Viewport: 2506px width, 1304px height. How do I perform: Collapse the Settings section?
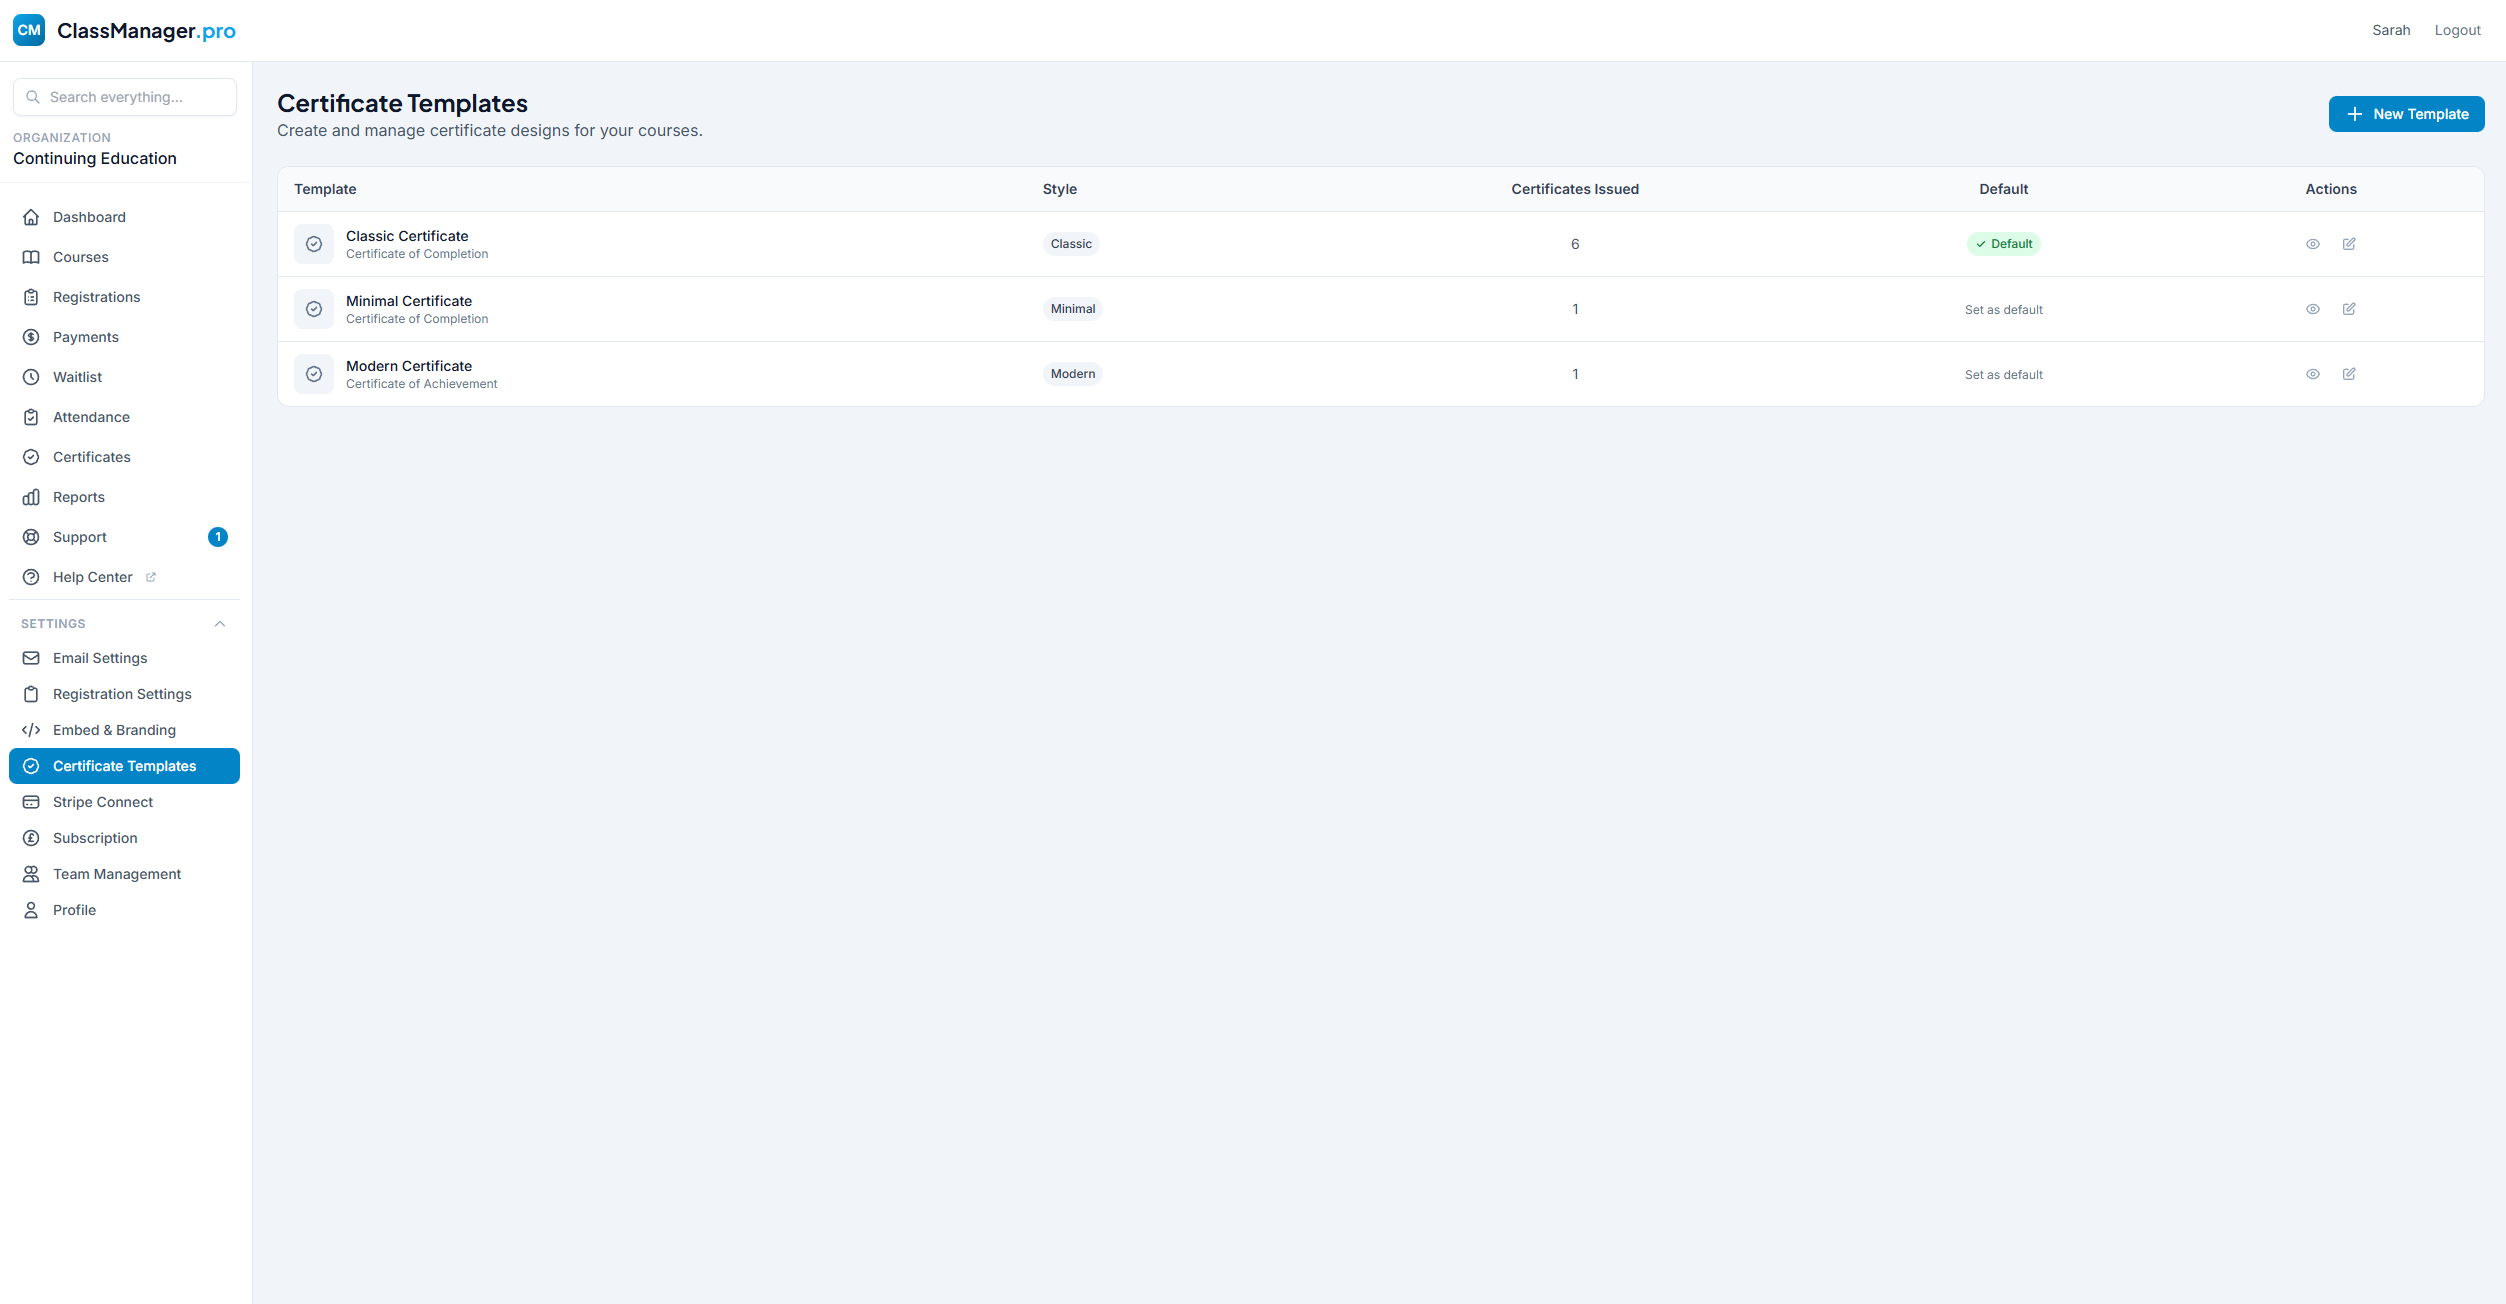[x=220, y=623]
